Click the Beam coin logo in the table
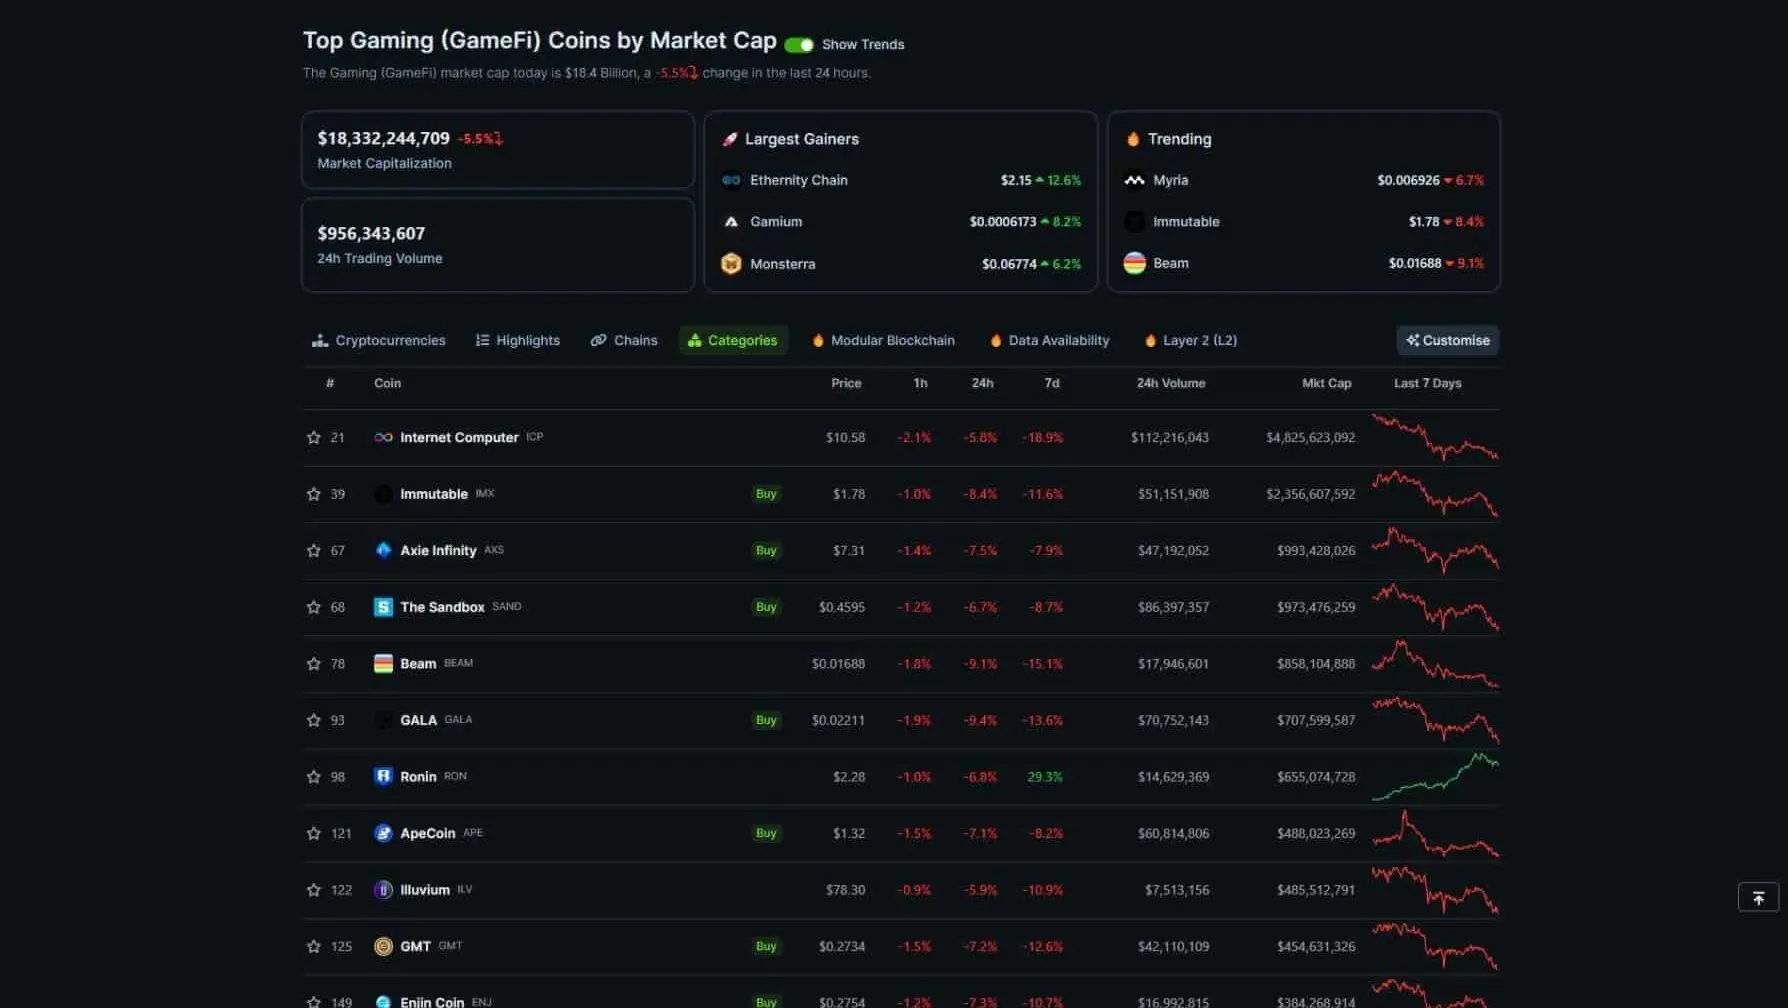Viewport: 1788px width, 1008px height. (384, 663)
